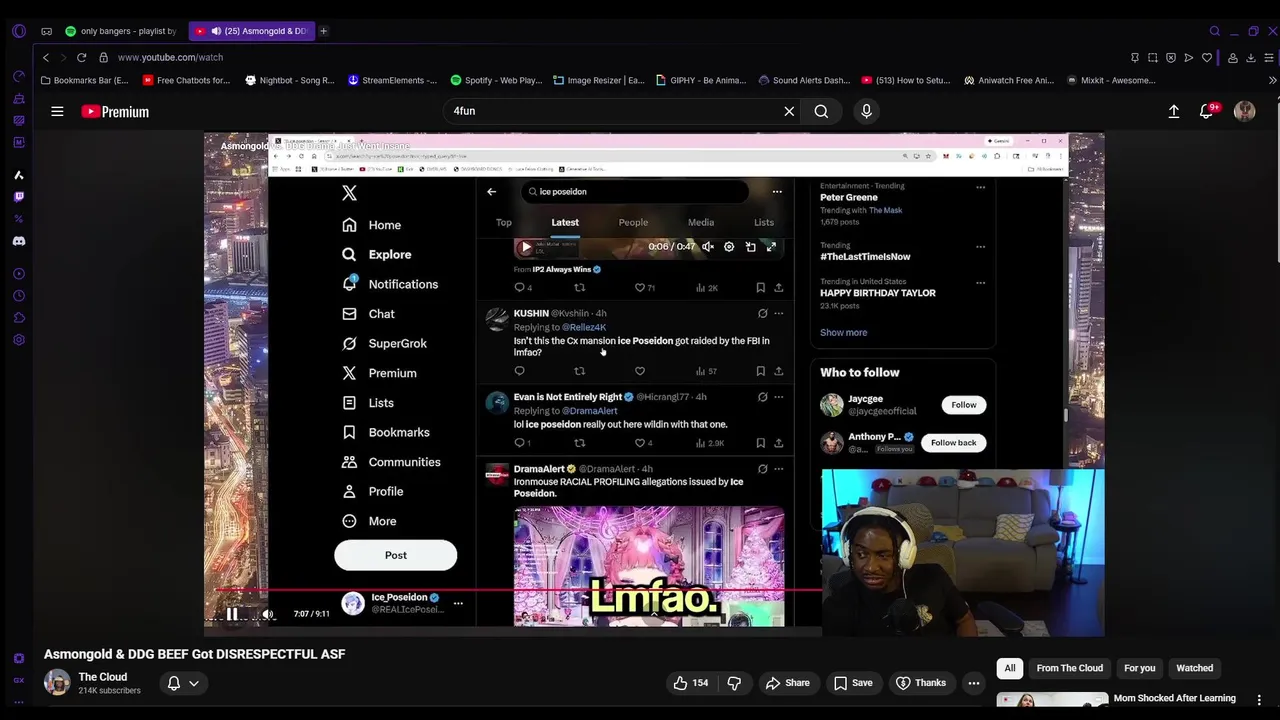Screen dimensions: 1280x720
Task: Show more bookmarks double chevron
Action: tap(1272, 80)
